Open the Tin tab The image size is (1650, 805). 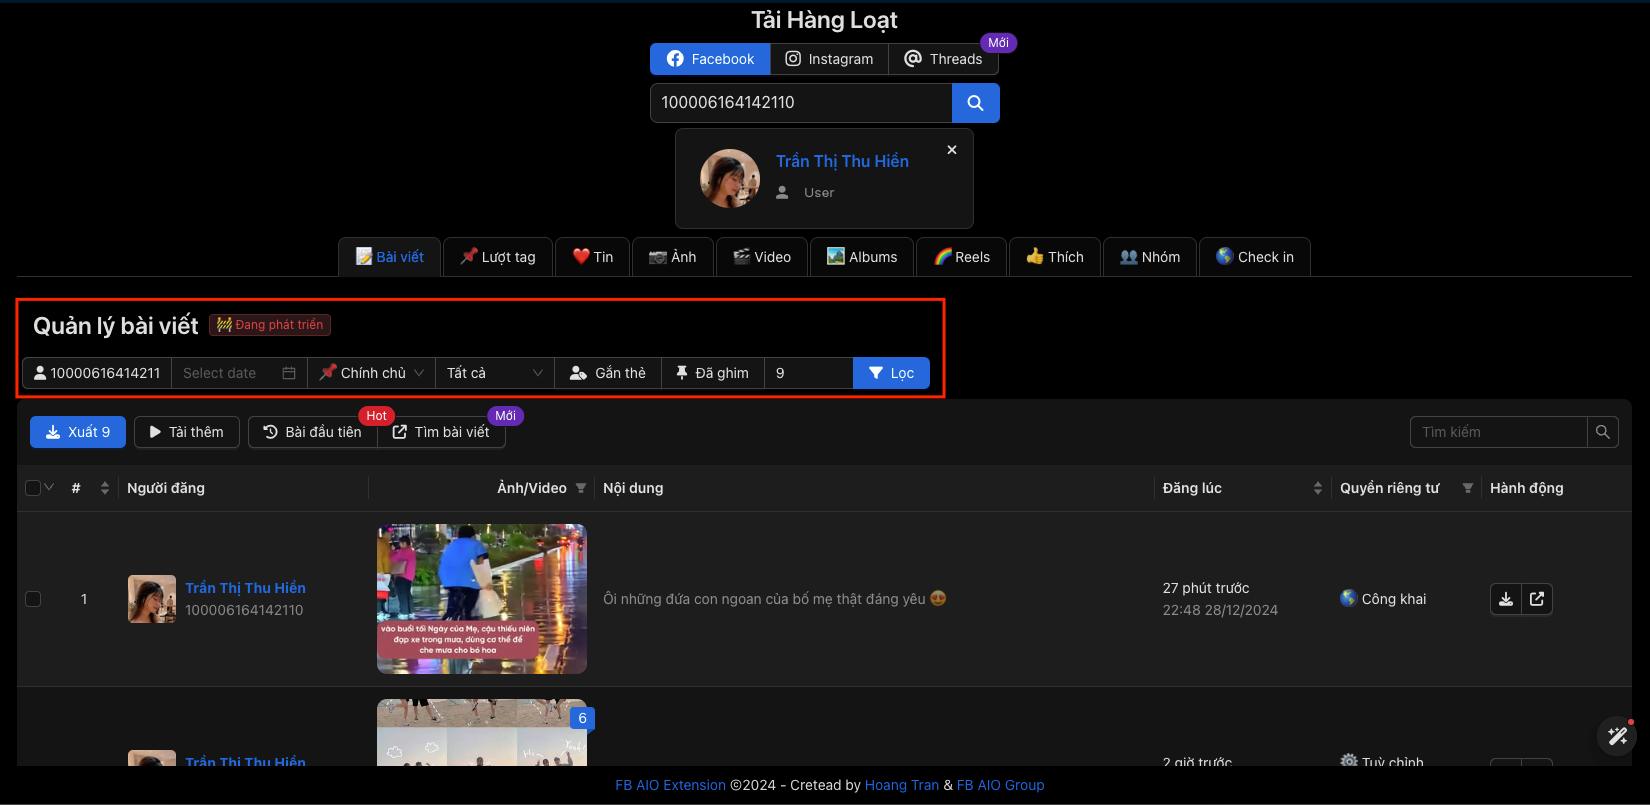click(592, 257)
